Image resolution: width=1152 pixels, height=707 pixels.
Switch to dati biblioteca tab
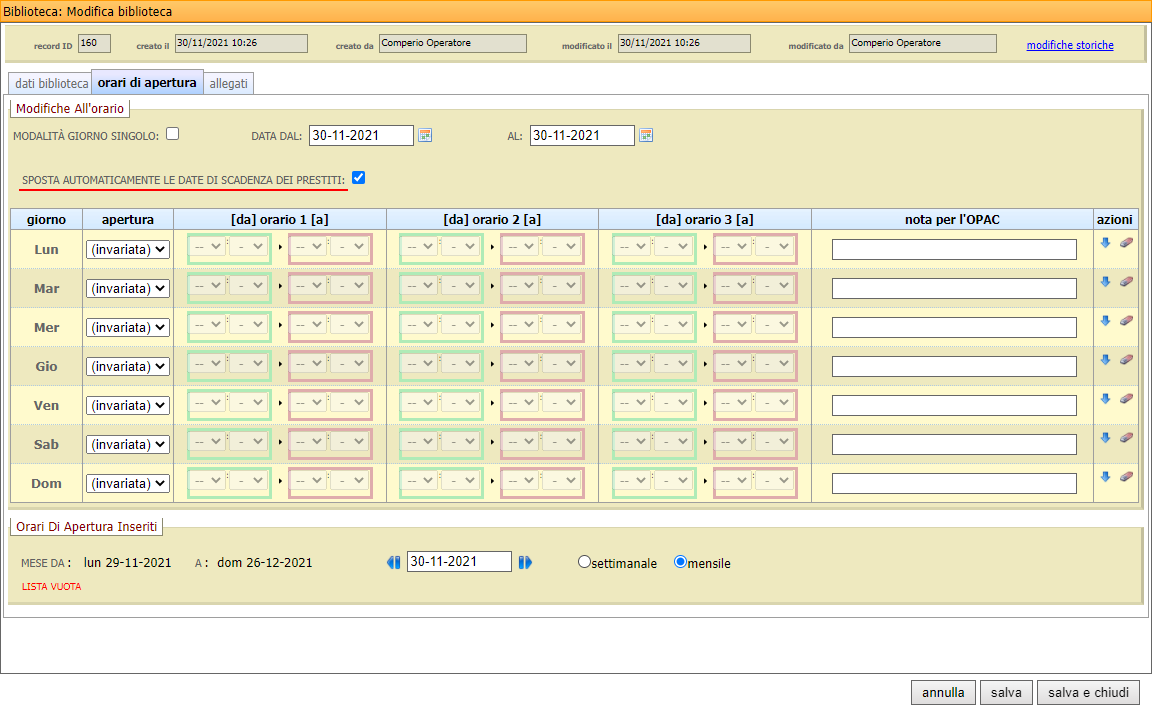coord(50,83)
